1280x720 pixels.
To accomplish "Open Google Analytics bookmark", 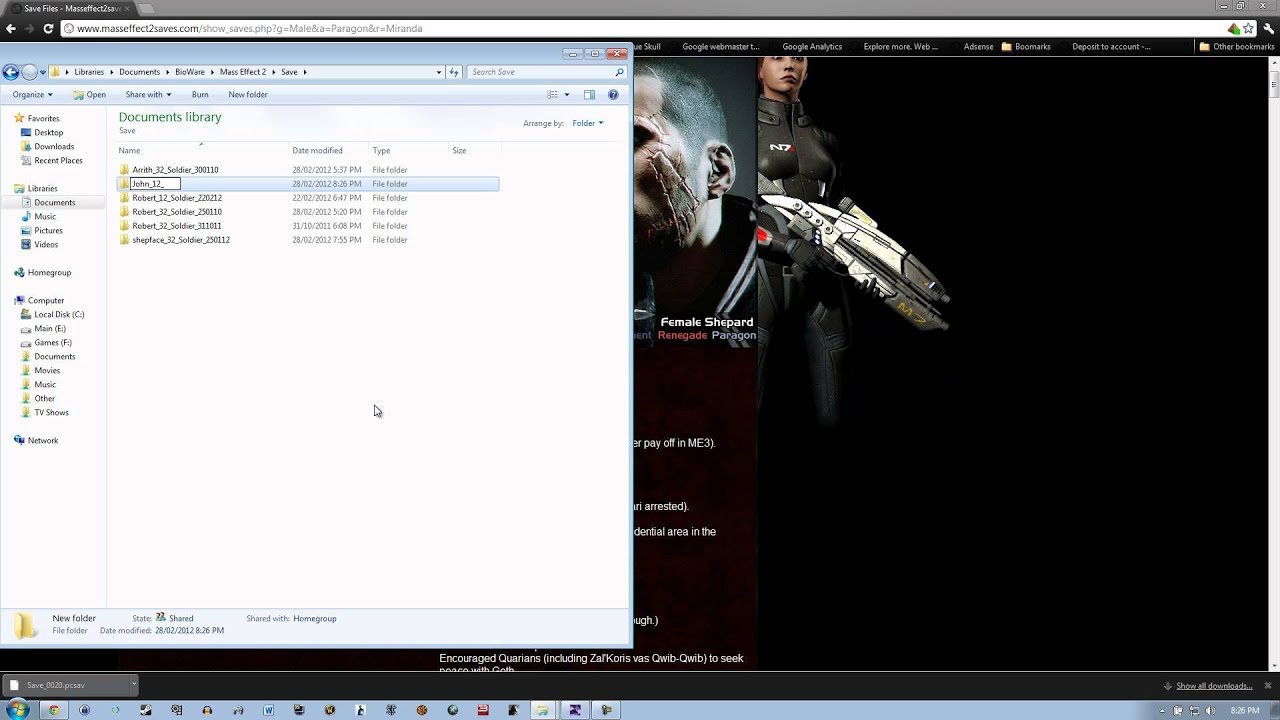I will click(x=811, y=47).
